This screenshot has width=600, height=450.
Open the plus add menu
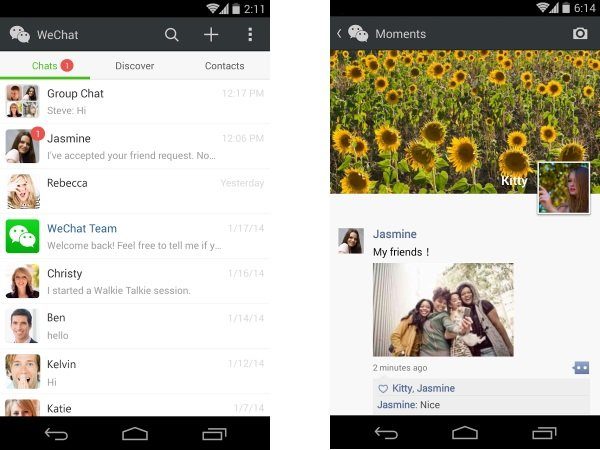(x=211, y=34)
